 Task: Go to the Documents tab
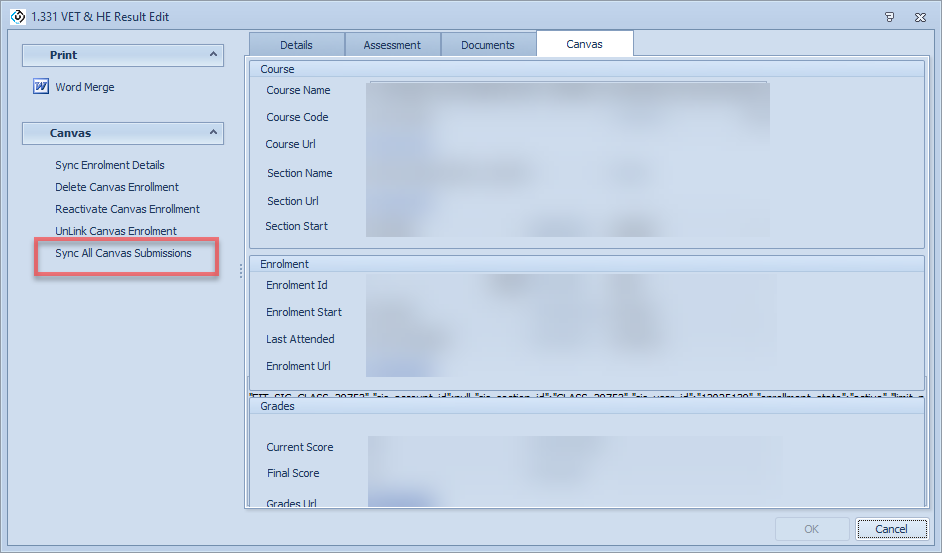click(488, 45)
